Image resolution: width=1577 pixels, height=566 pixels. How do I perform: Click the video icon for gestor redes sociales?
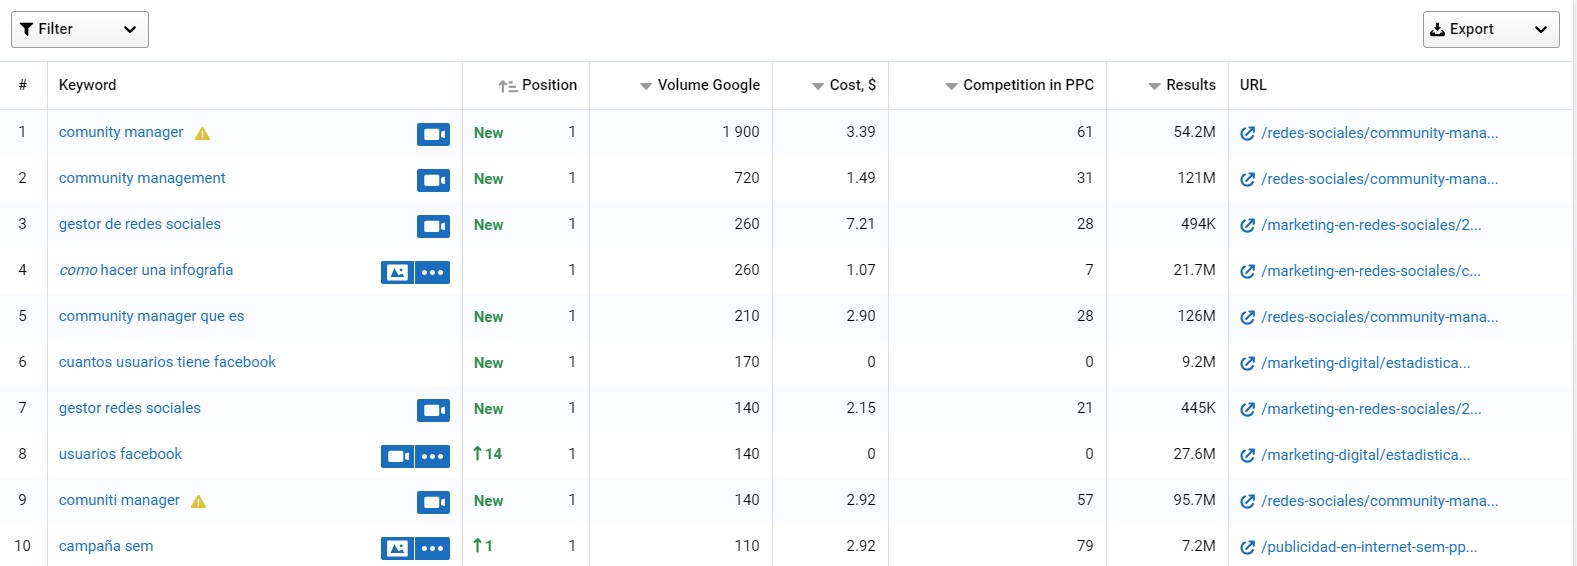pyautogui.click(x=433, y=410)
